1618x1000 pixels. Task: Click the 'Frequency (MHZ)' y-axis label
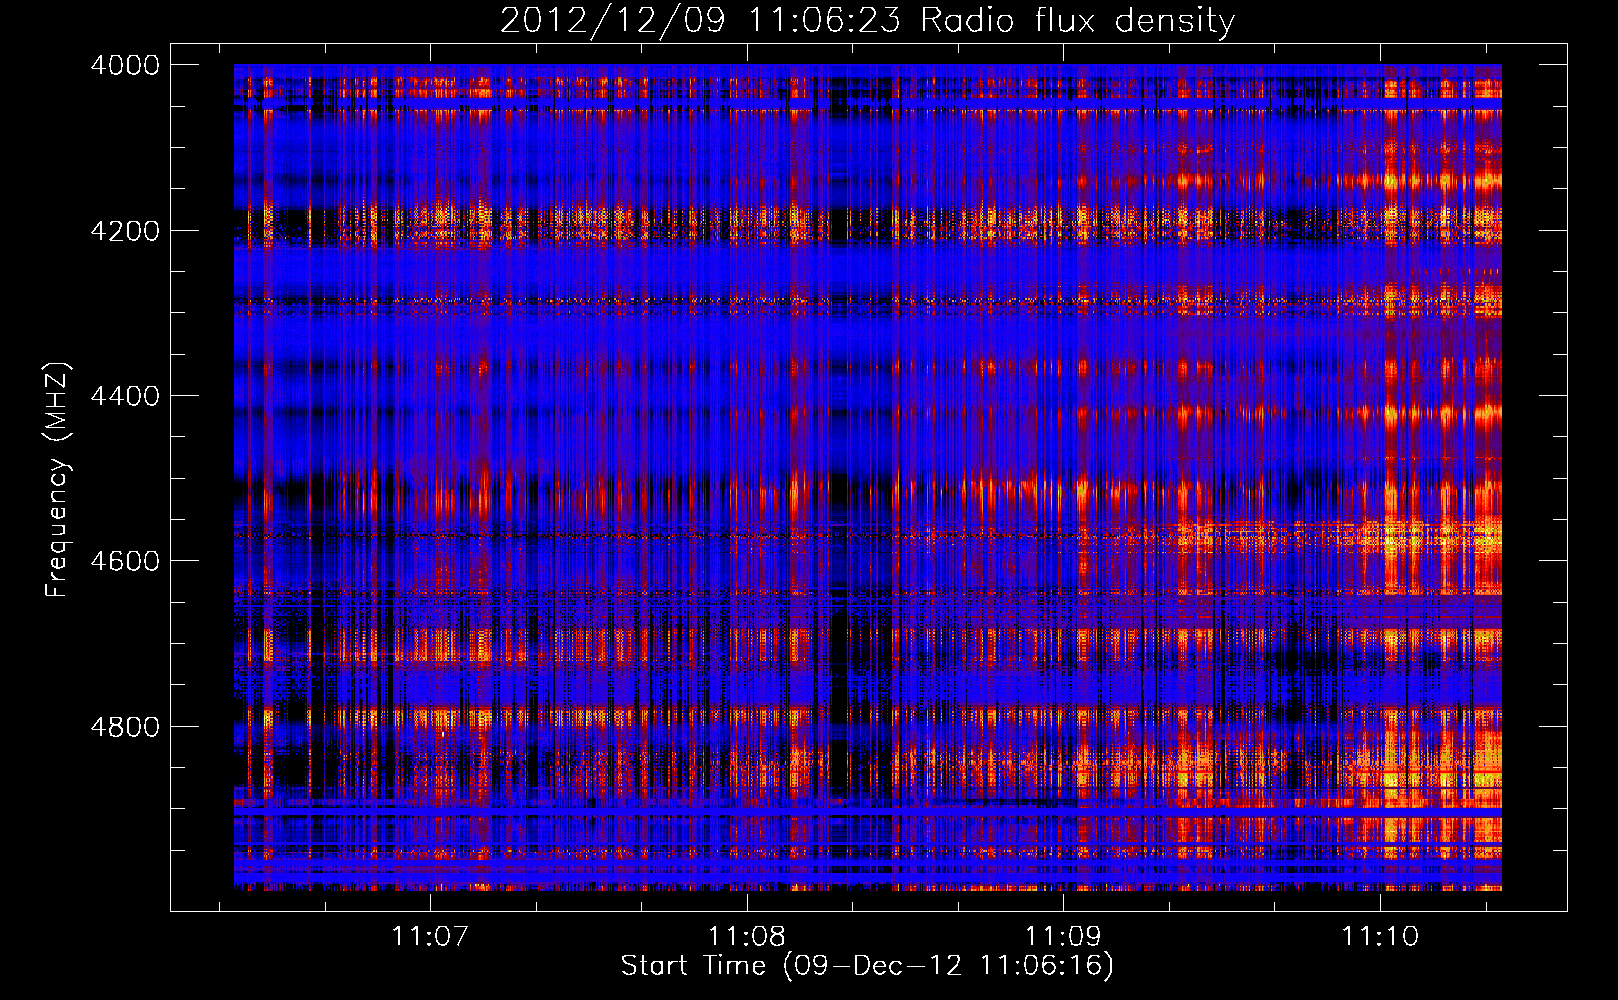point(57,479)
